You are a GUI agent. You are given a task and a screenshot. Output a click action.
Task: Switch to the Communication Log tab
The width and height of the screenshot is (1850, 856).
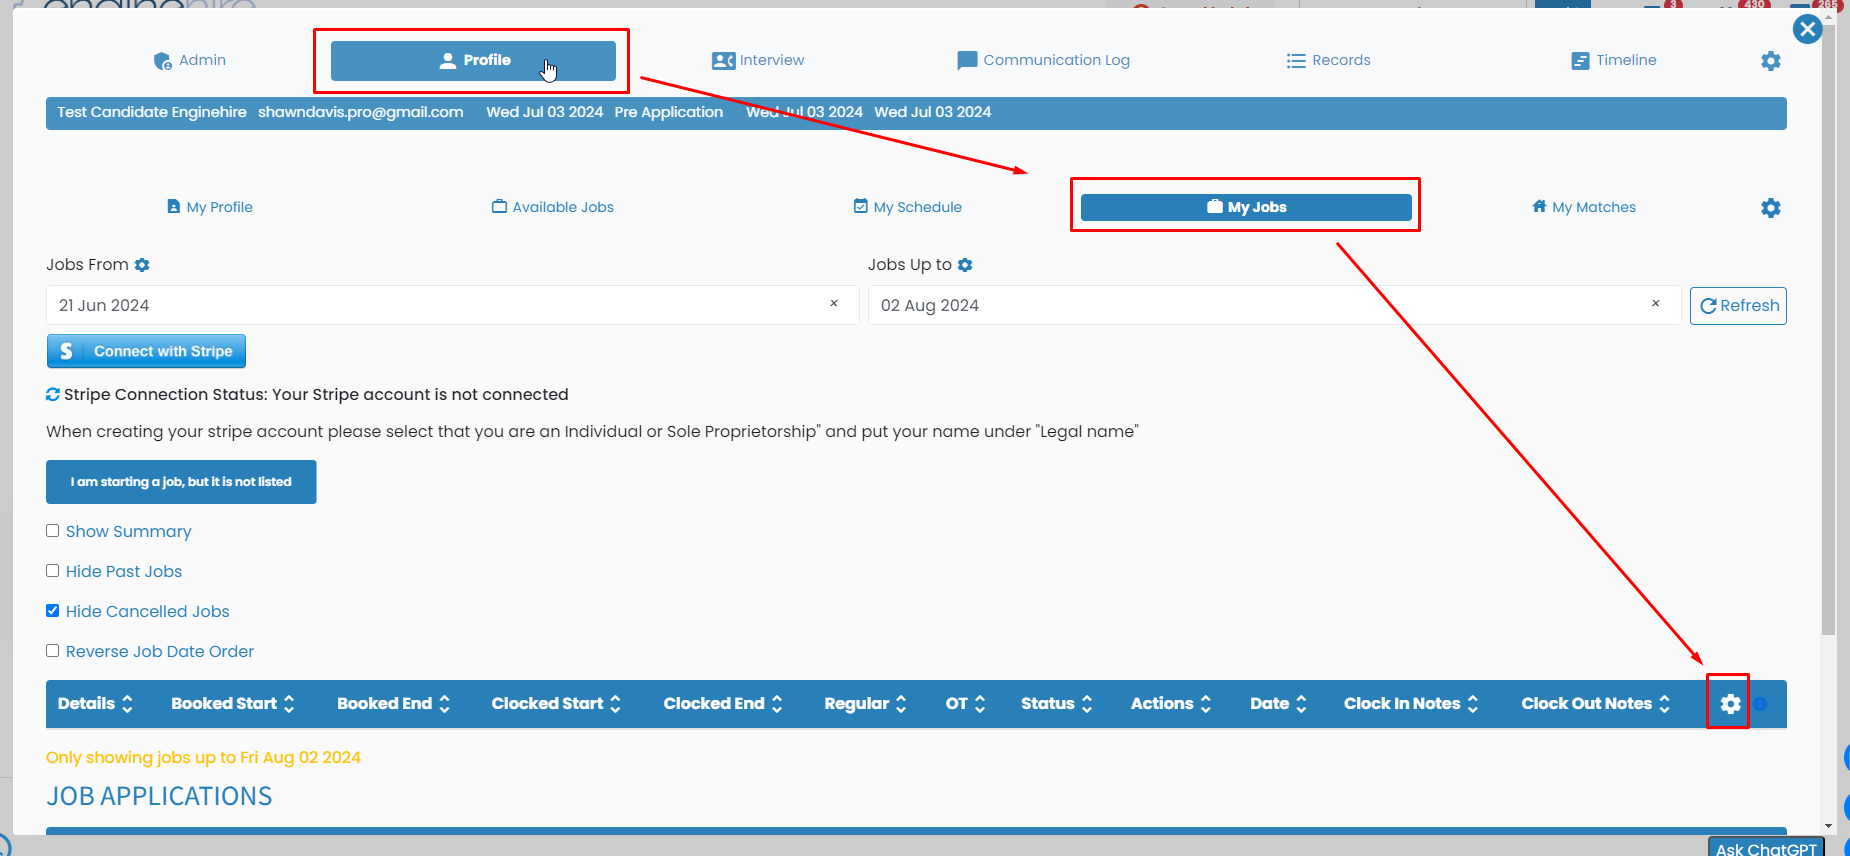[1043, 60]
